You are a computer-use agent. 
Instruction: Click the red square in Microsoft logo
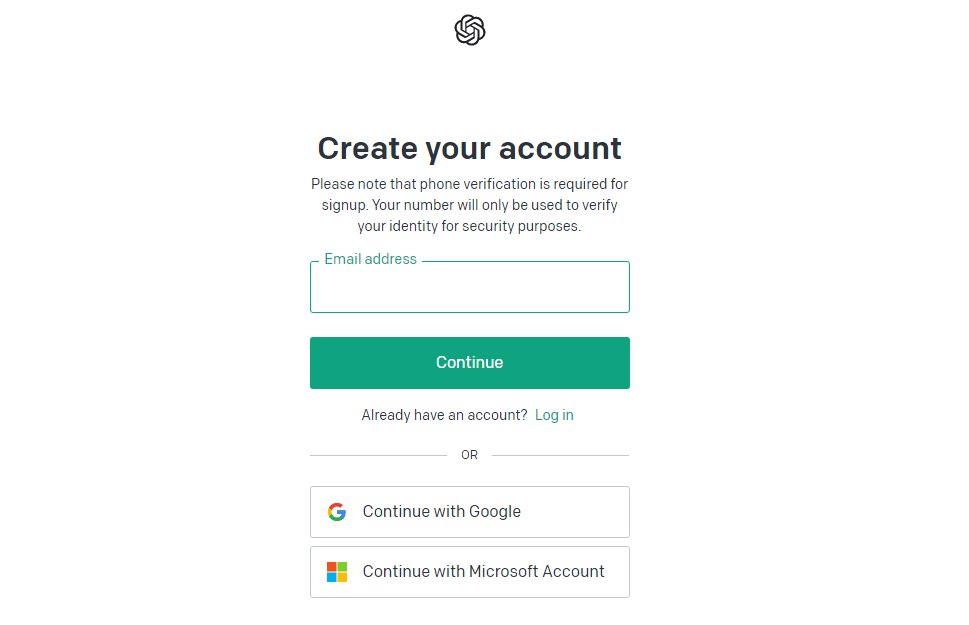[x=332, y=567]
